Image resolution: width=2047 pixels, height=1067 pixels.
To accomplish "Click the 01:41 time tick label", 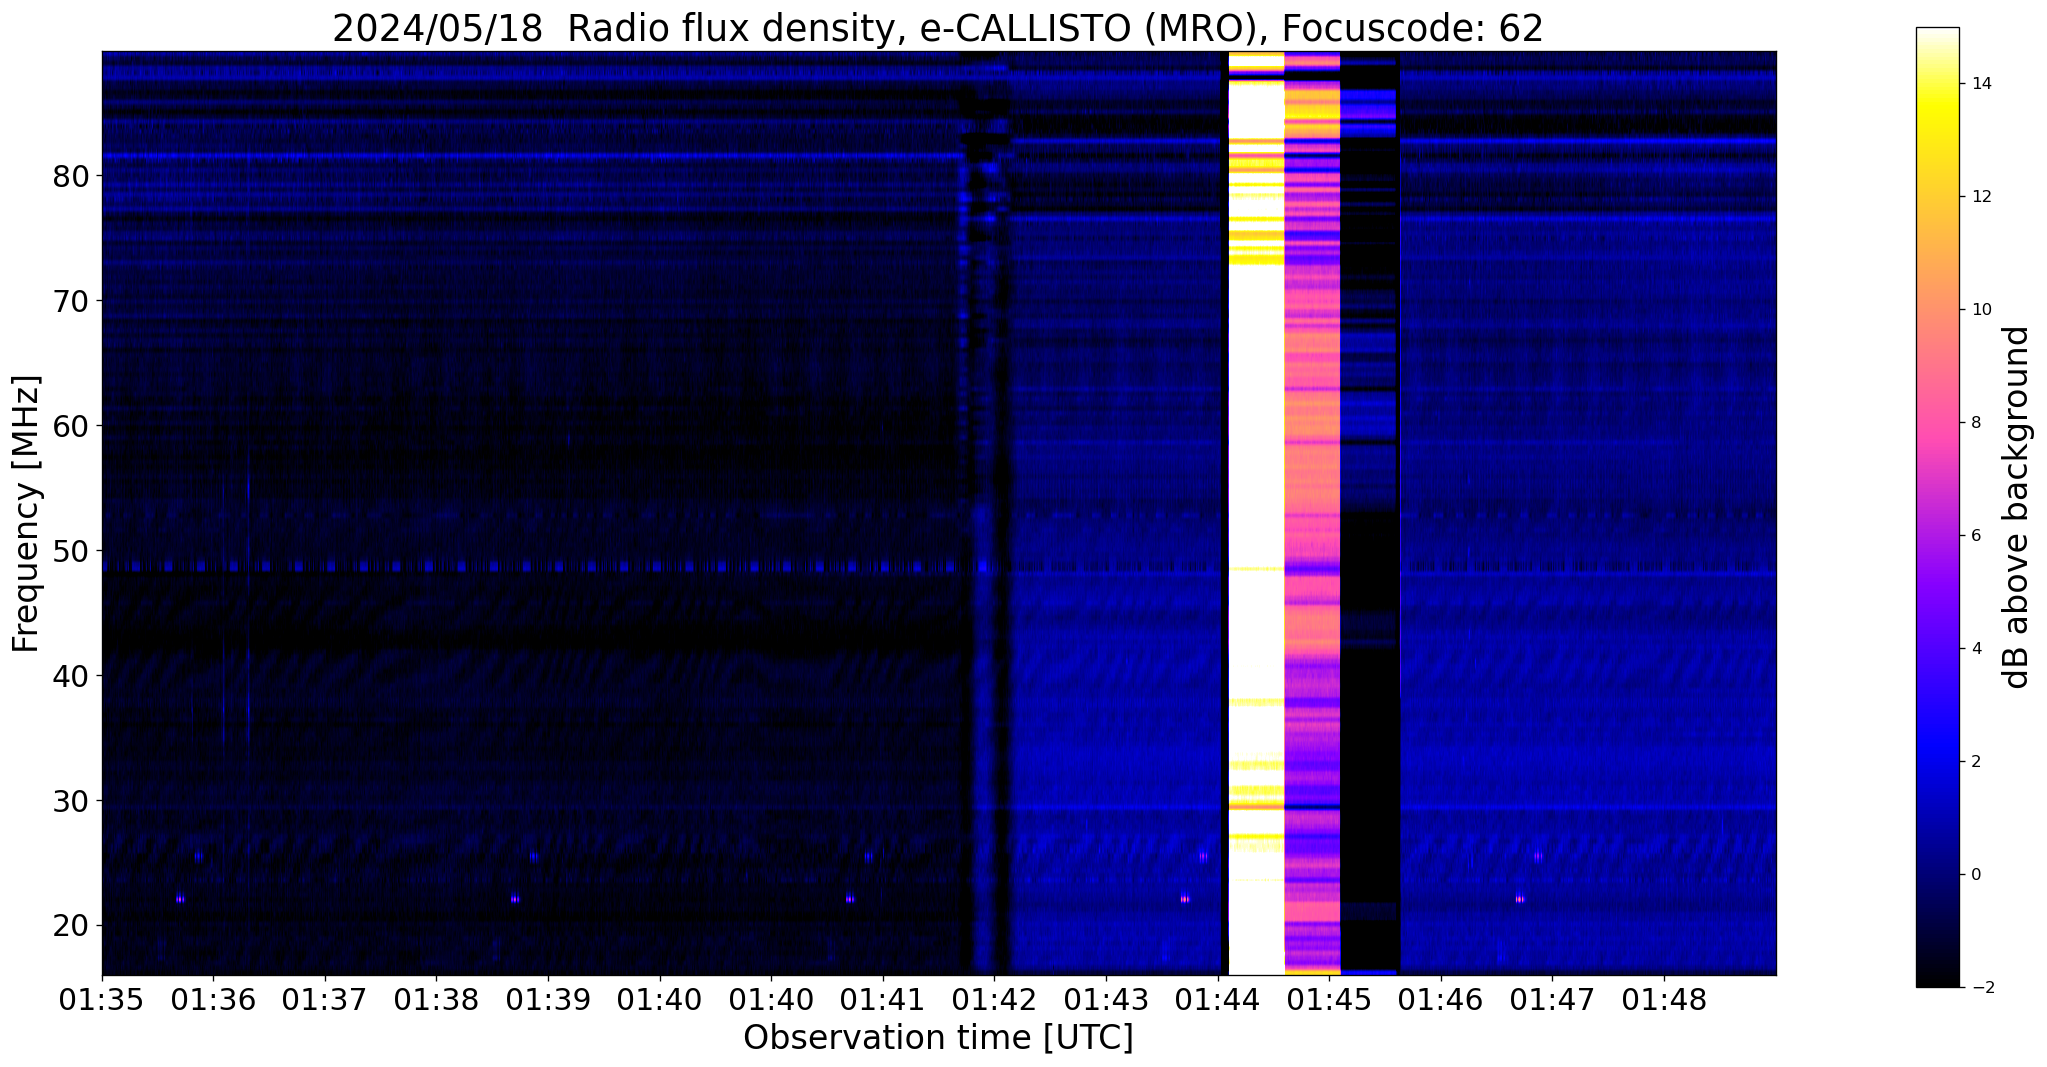I will point(883,1000).
